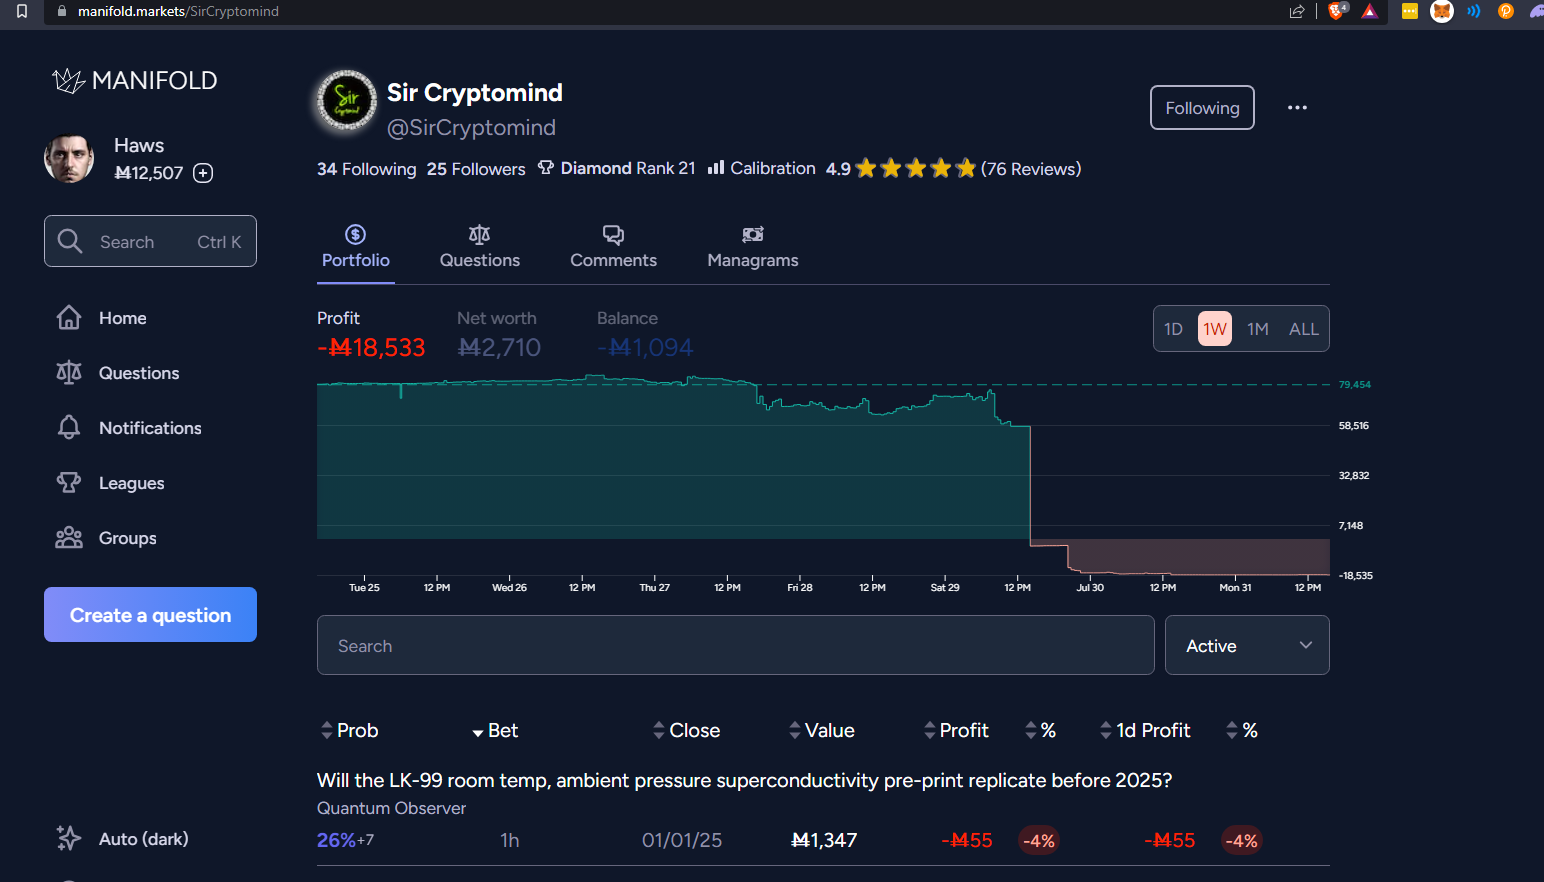Screen dimensions: 1544x882
Task: Sort the table by 1d Profit column
Action: [x=1145, y=730]
